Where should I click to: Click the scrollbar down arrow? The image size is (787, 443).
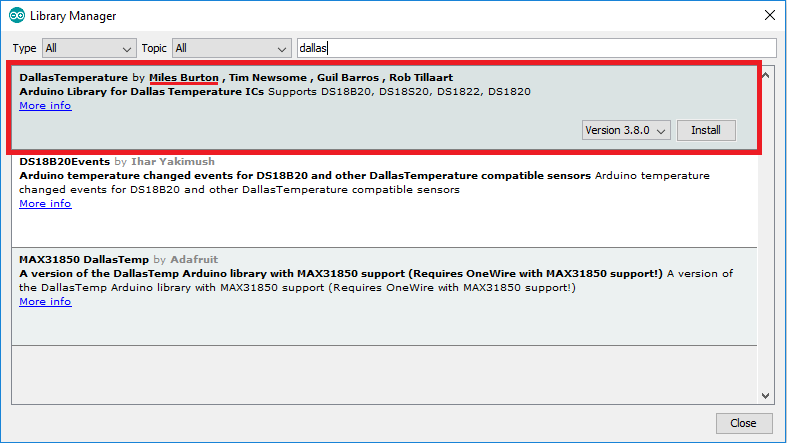[x=767, y=395]
